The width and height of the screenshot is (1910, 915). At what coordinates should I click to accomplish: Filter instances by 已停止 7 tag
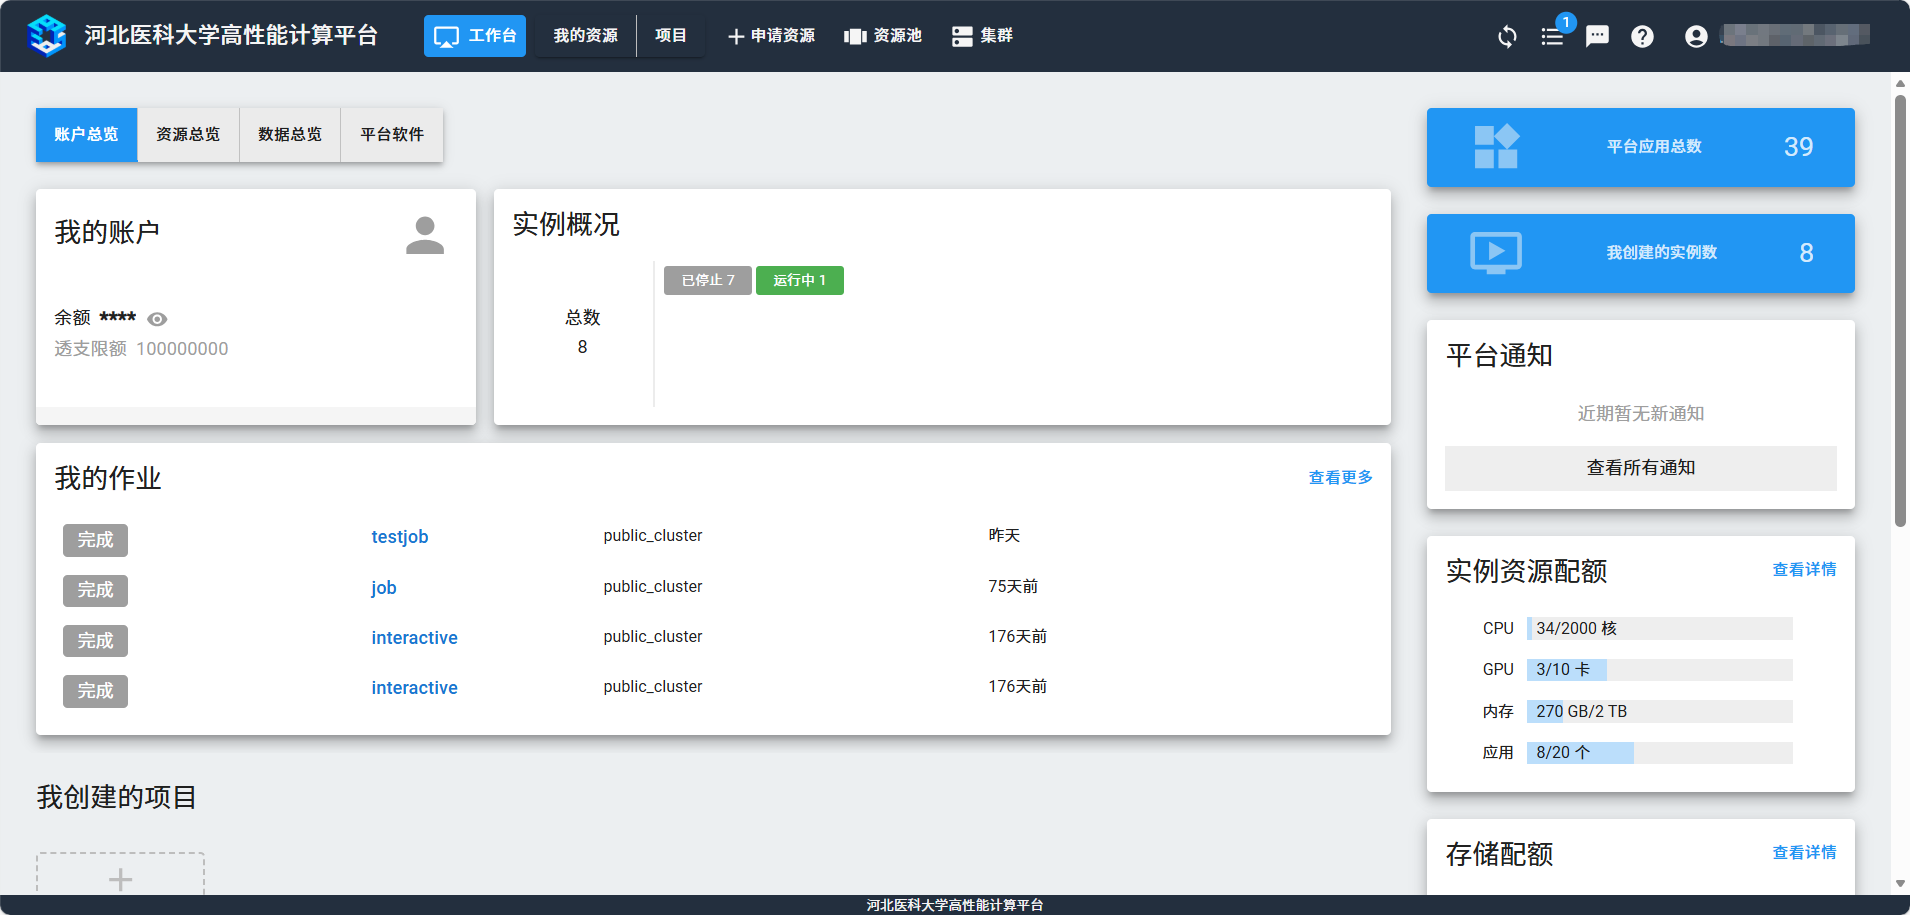[x=707, y=280]
